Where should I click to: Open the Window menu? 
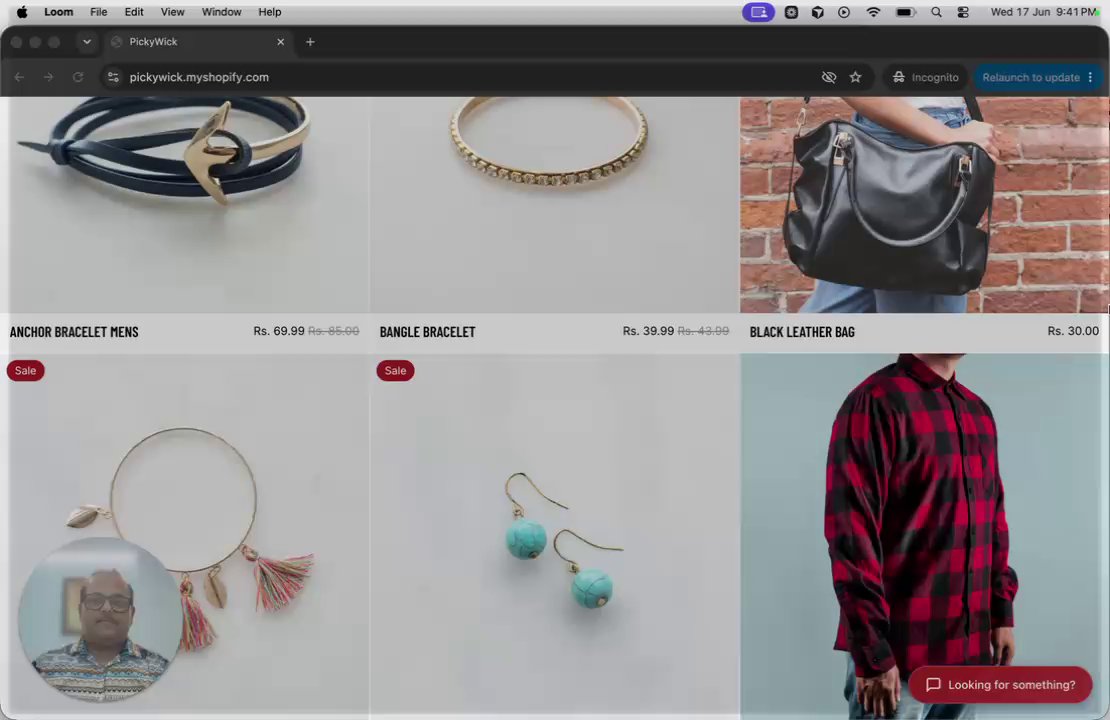tap(221, 12)
